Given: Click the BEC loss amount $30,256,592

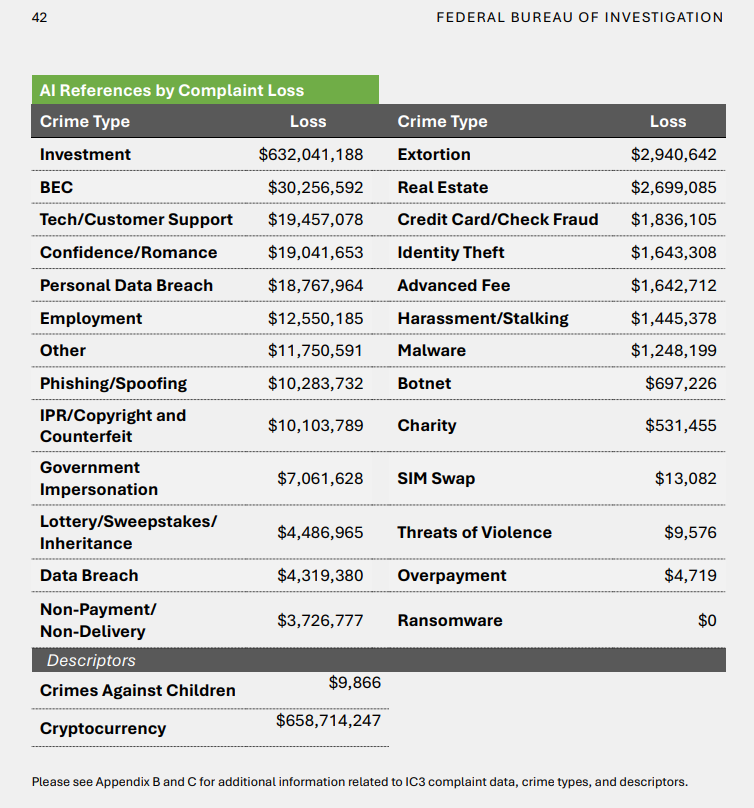Looking at the screenshot, I should [x=315, y=188].
